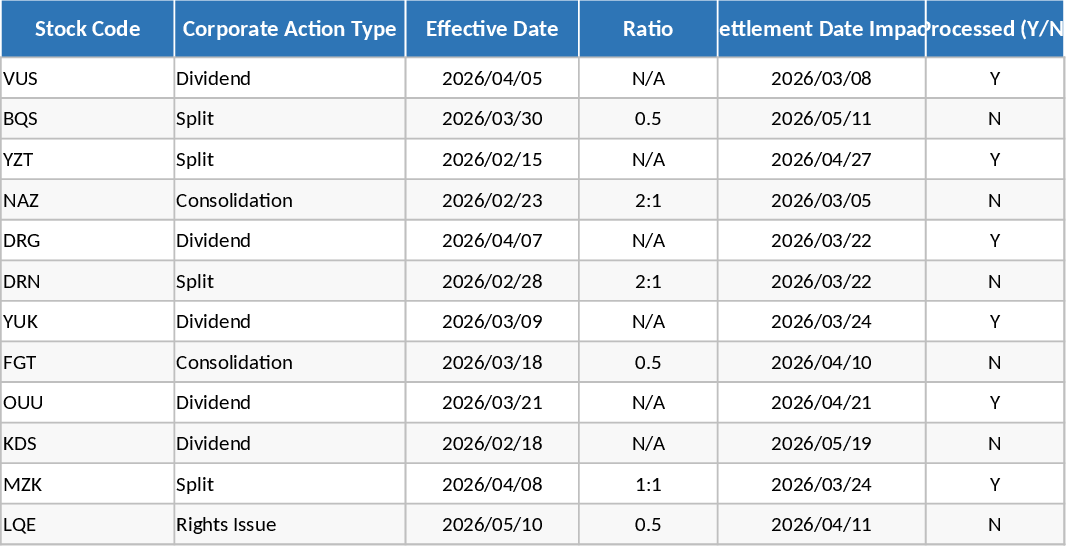The height and width of the screenshot is (546, 1066).
Task: Click the ratio 1:1 cell for MZK
Action: (648, 484)
